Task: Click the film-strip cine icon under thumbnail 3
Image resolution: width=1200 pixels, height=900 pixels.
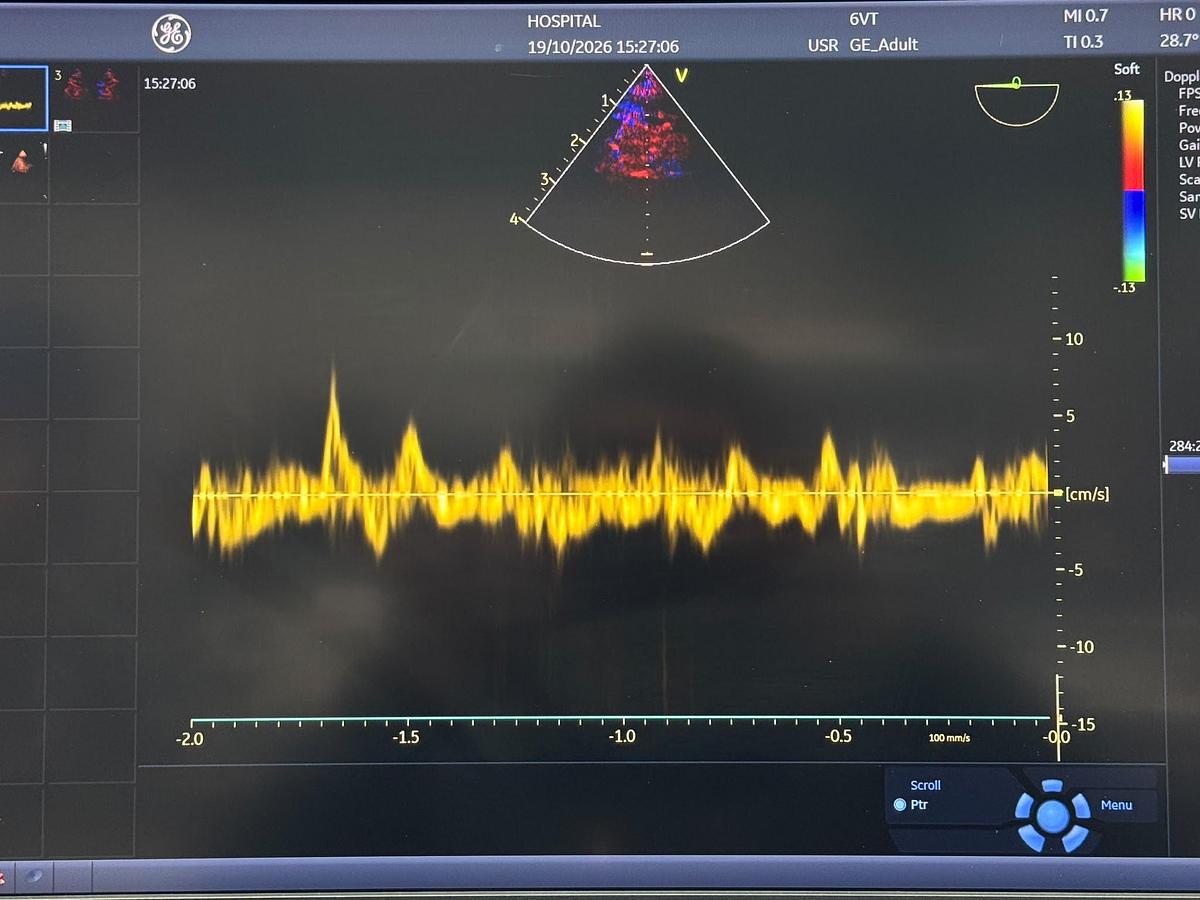Action: (x=62, y=124)
